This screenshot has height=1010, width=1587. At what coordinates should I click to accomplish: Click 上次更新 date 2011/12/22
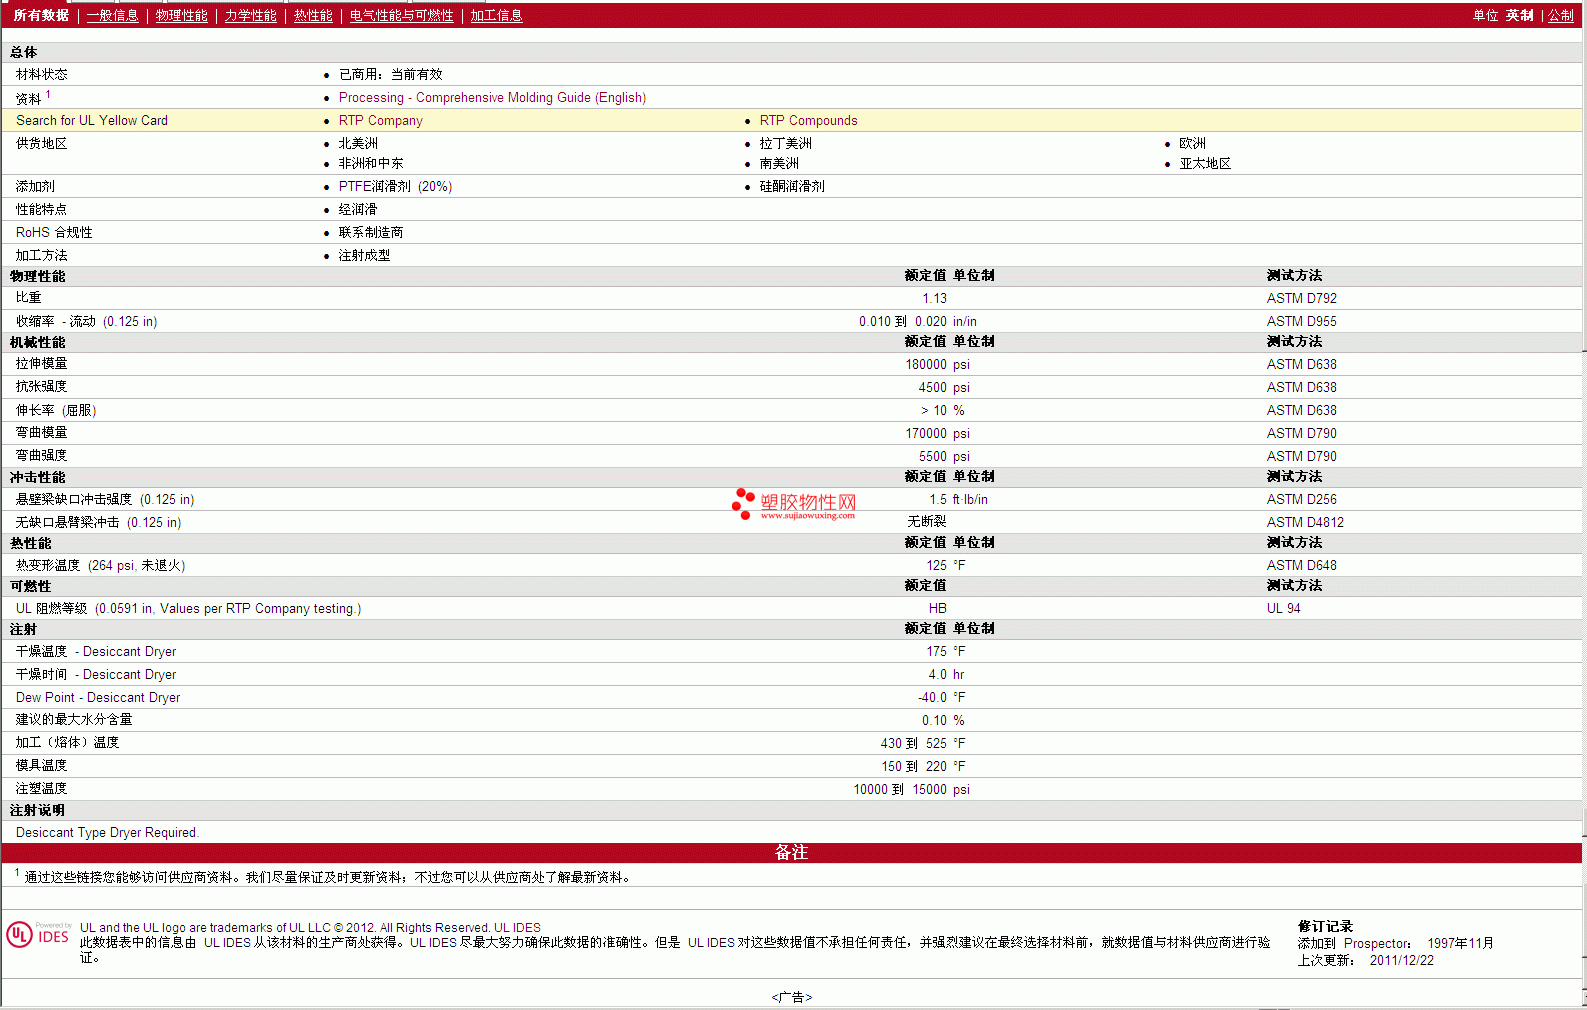pos(1401,960)
